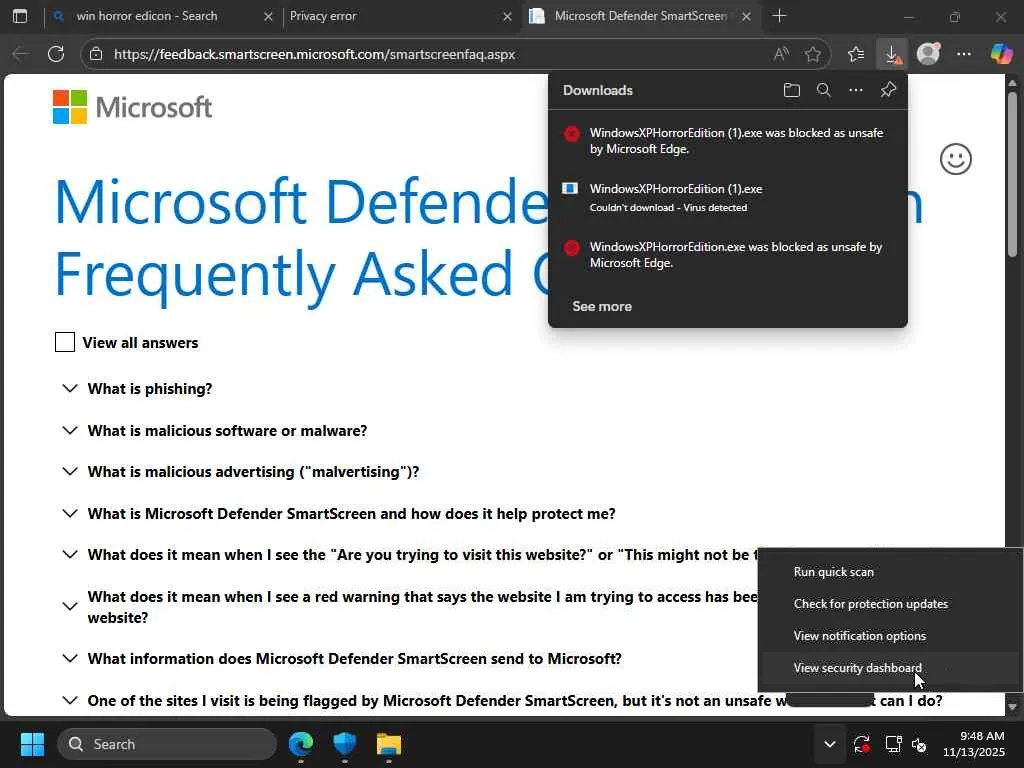Toggle the Downloads toolbar button

click(892, 54)
